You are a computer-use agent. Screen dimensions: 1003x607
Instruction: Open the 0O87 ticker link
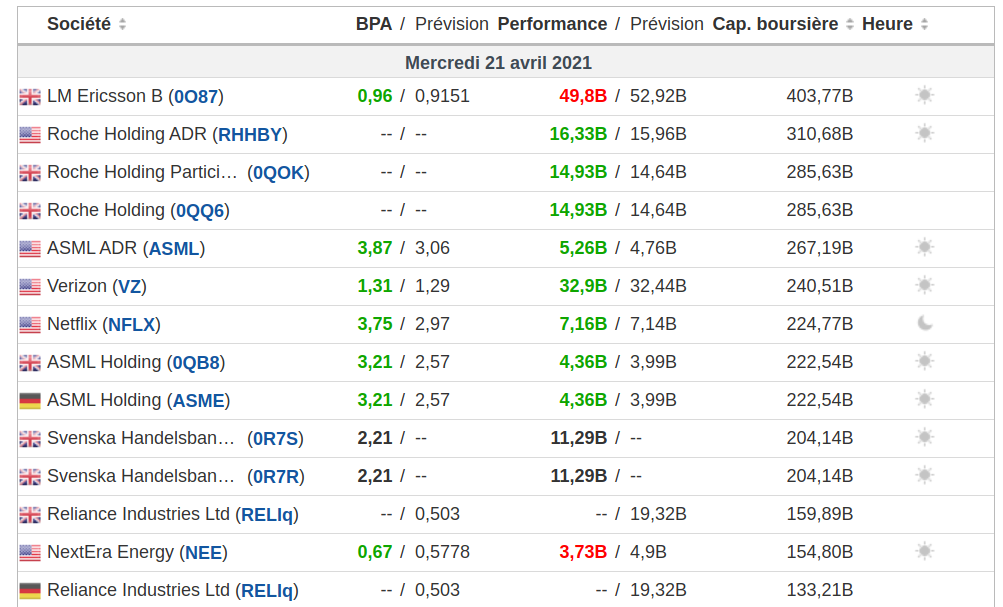195,97
